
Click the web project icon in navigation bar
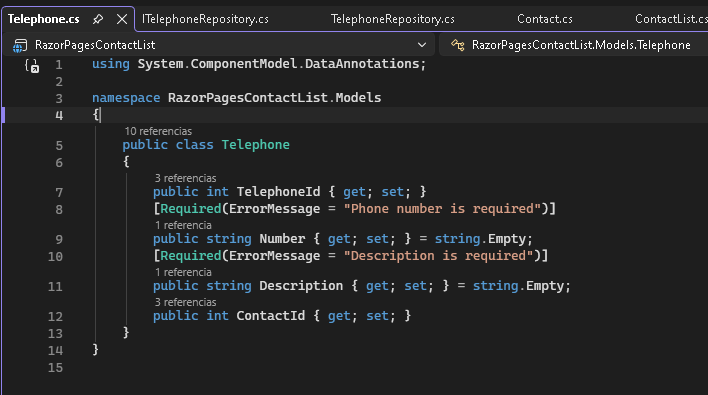click(20, 45)
